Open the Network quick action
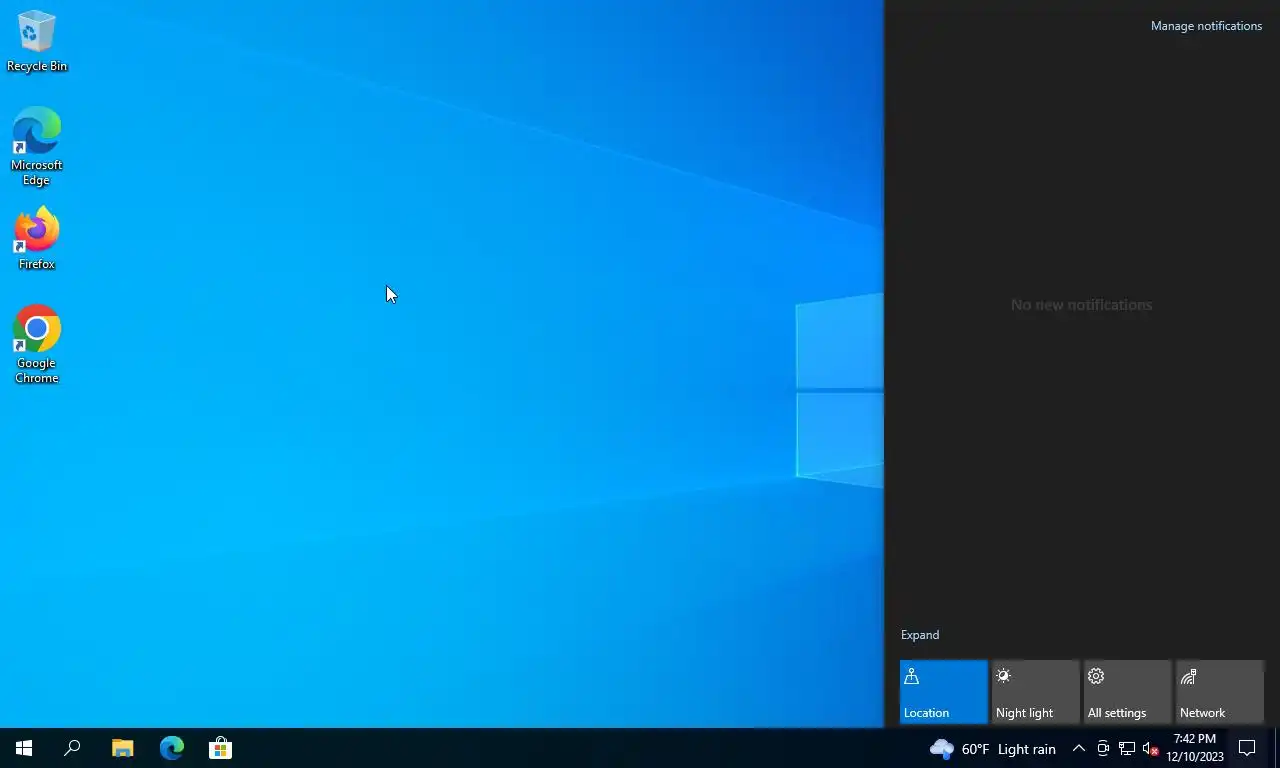Image resolution: width=1280 pixels, height=768 pixels. 1220,692
